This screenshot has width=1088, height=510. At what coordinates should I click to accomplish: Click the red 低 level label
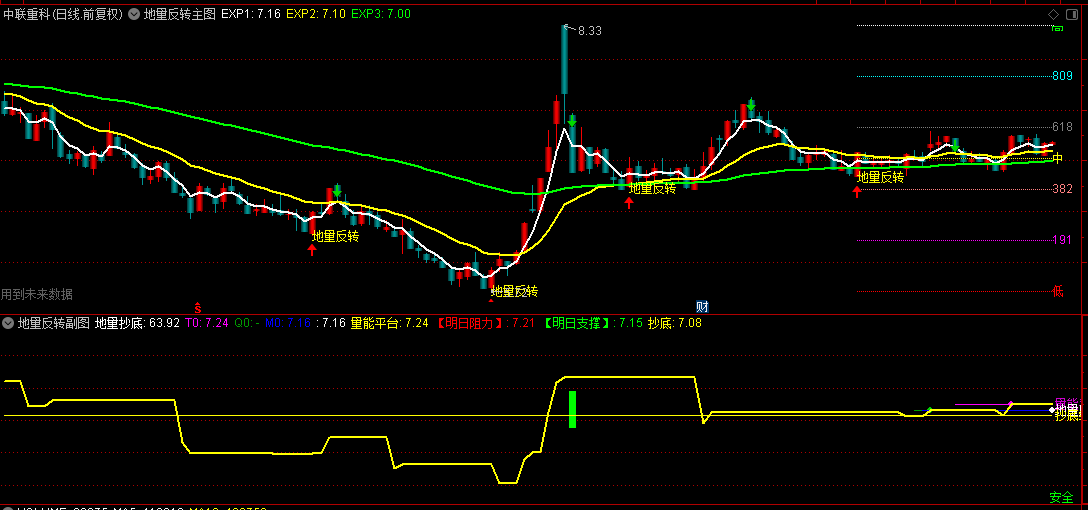pos(1057,291)
